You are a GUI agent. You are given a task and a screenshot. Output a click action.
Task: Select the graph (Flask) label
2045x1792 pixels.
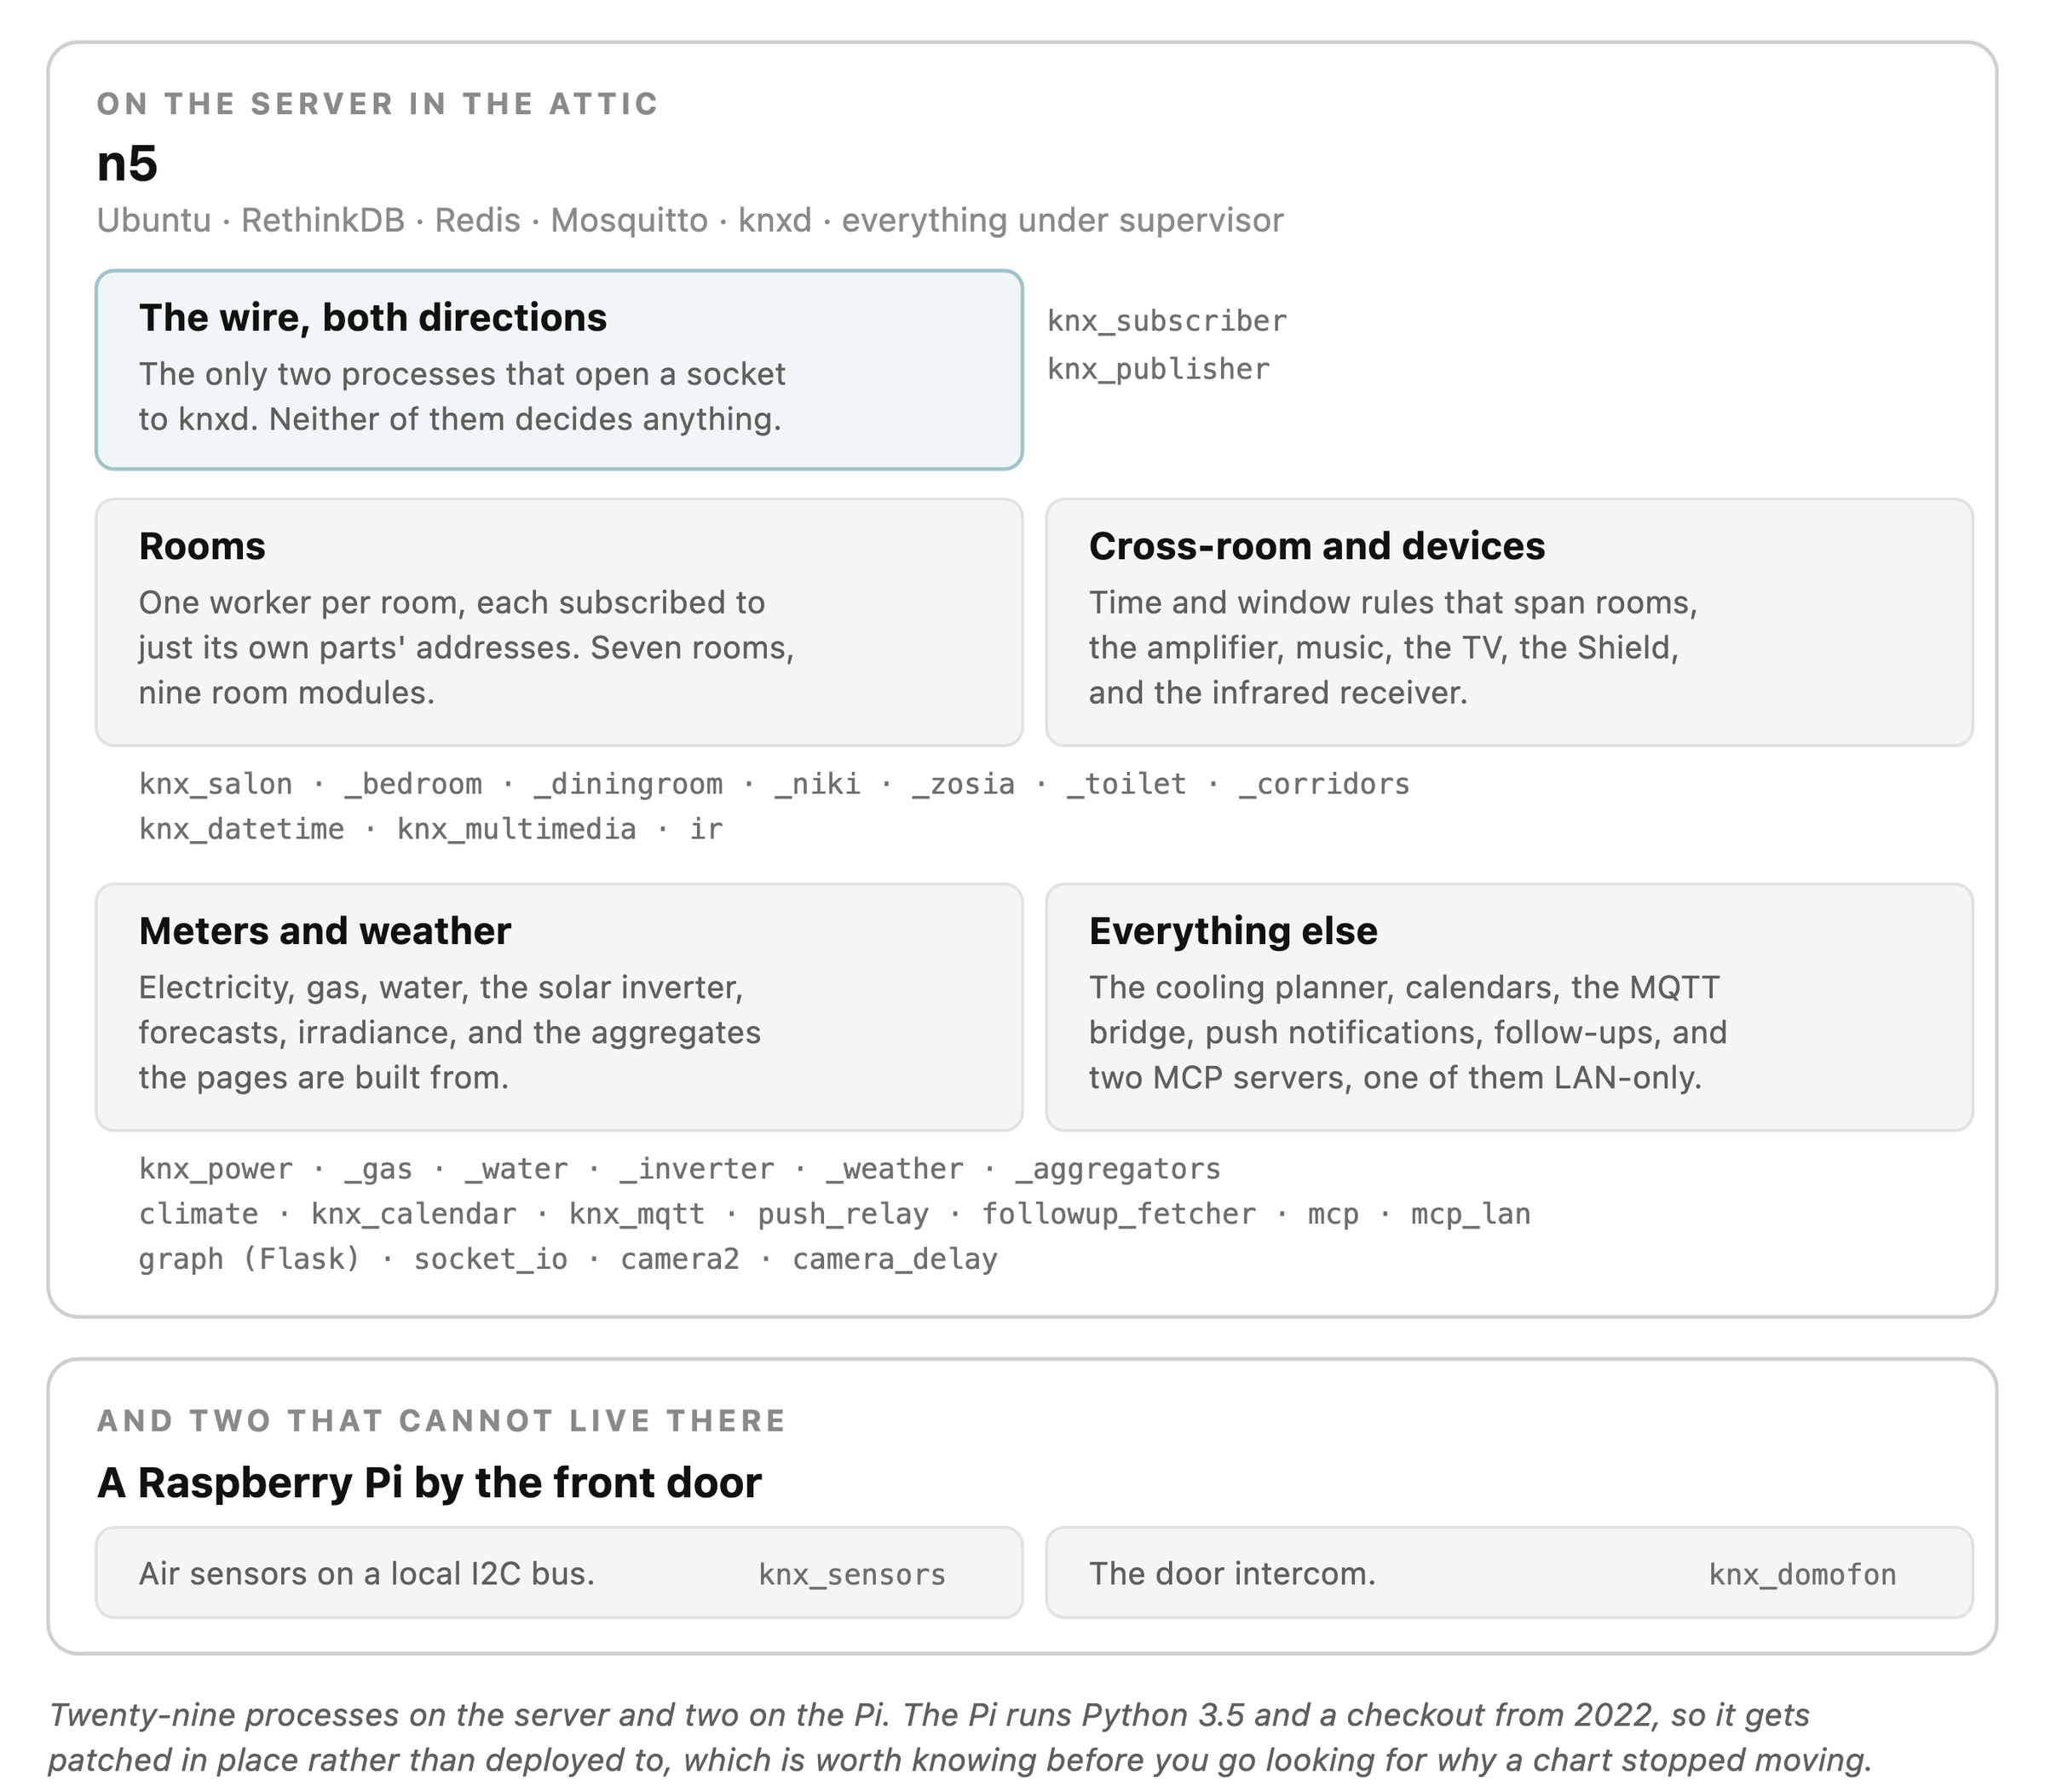(x=250, y=1259)
